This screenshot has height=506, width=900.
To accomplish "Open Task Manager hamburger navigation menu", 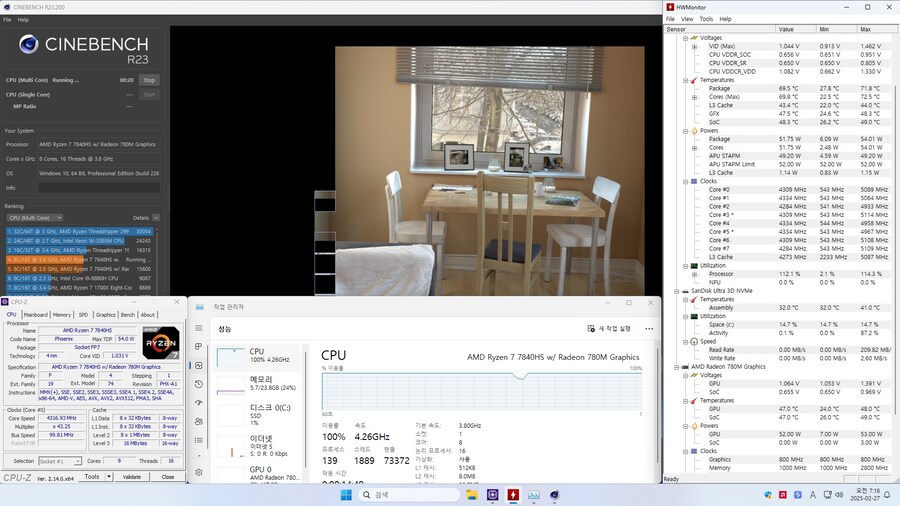I will [x=199, y=328].
